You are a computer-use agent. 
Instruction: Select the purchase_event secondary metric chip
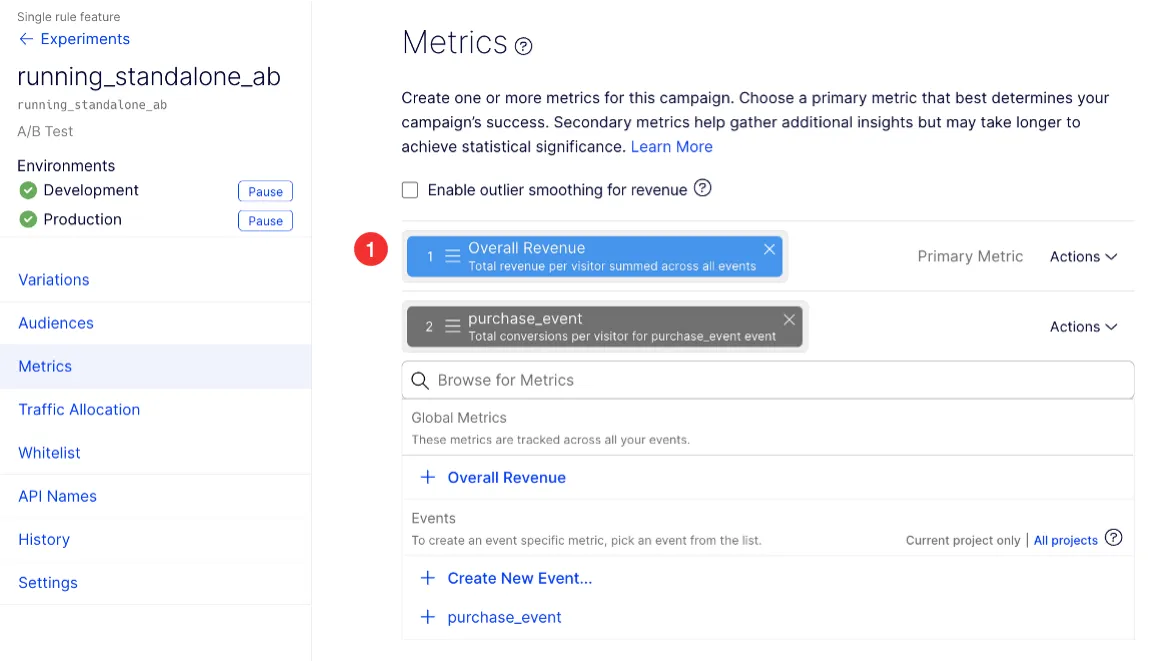pyautogui.click(x=604, y=327)
